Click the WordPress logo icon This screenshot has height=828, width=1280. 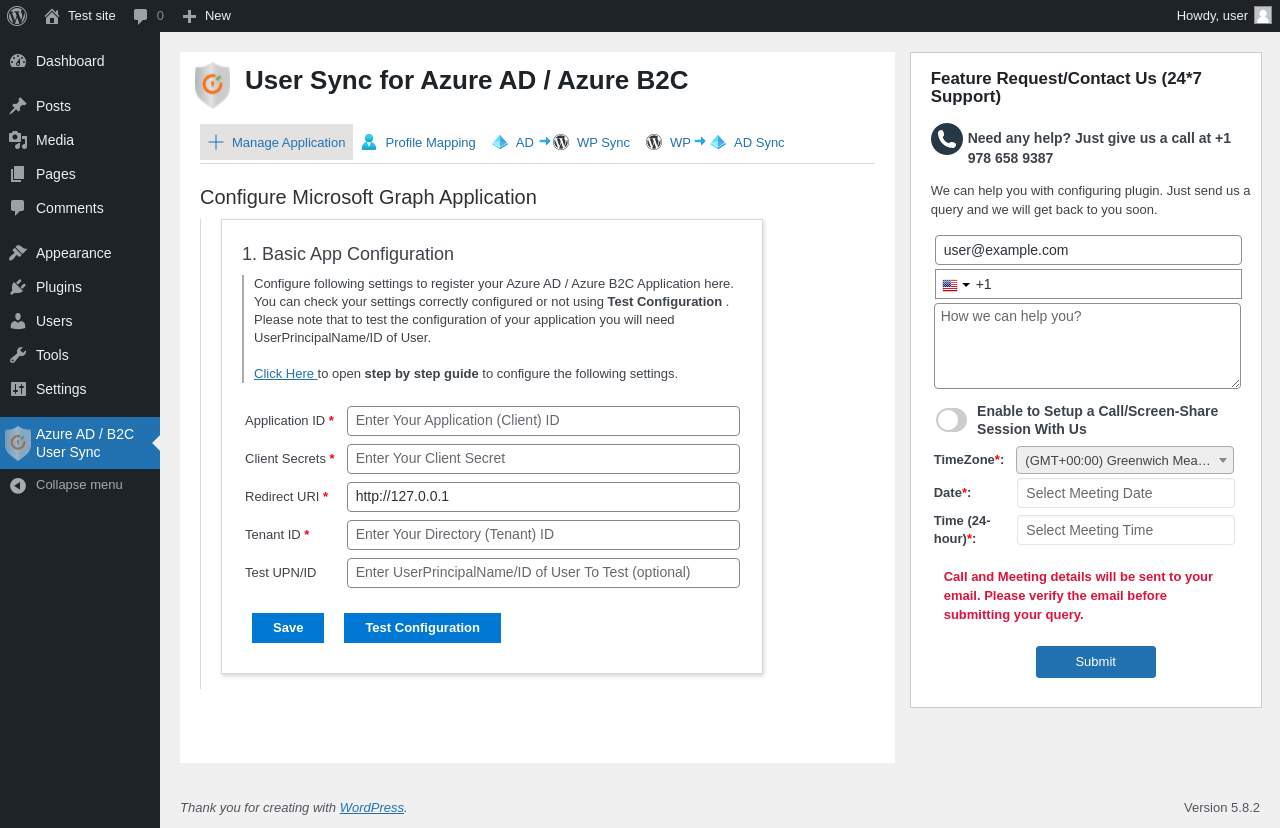coord(17,16)
